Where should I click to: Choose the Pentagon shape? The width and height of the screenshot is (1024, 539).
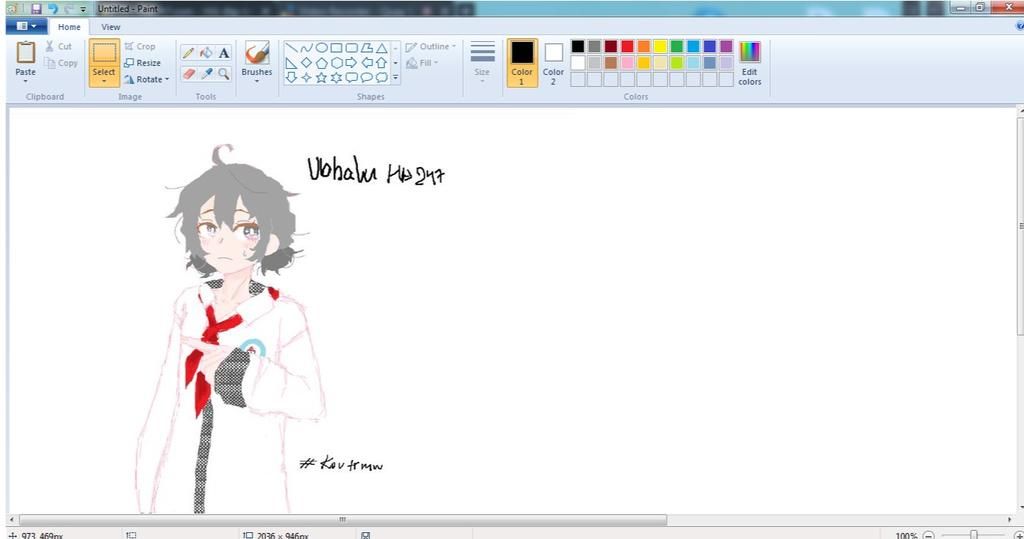tap(321, 63)
